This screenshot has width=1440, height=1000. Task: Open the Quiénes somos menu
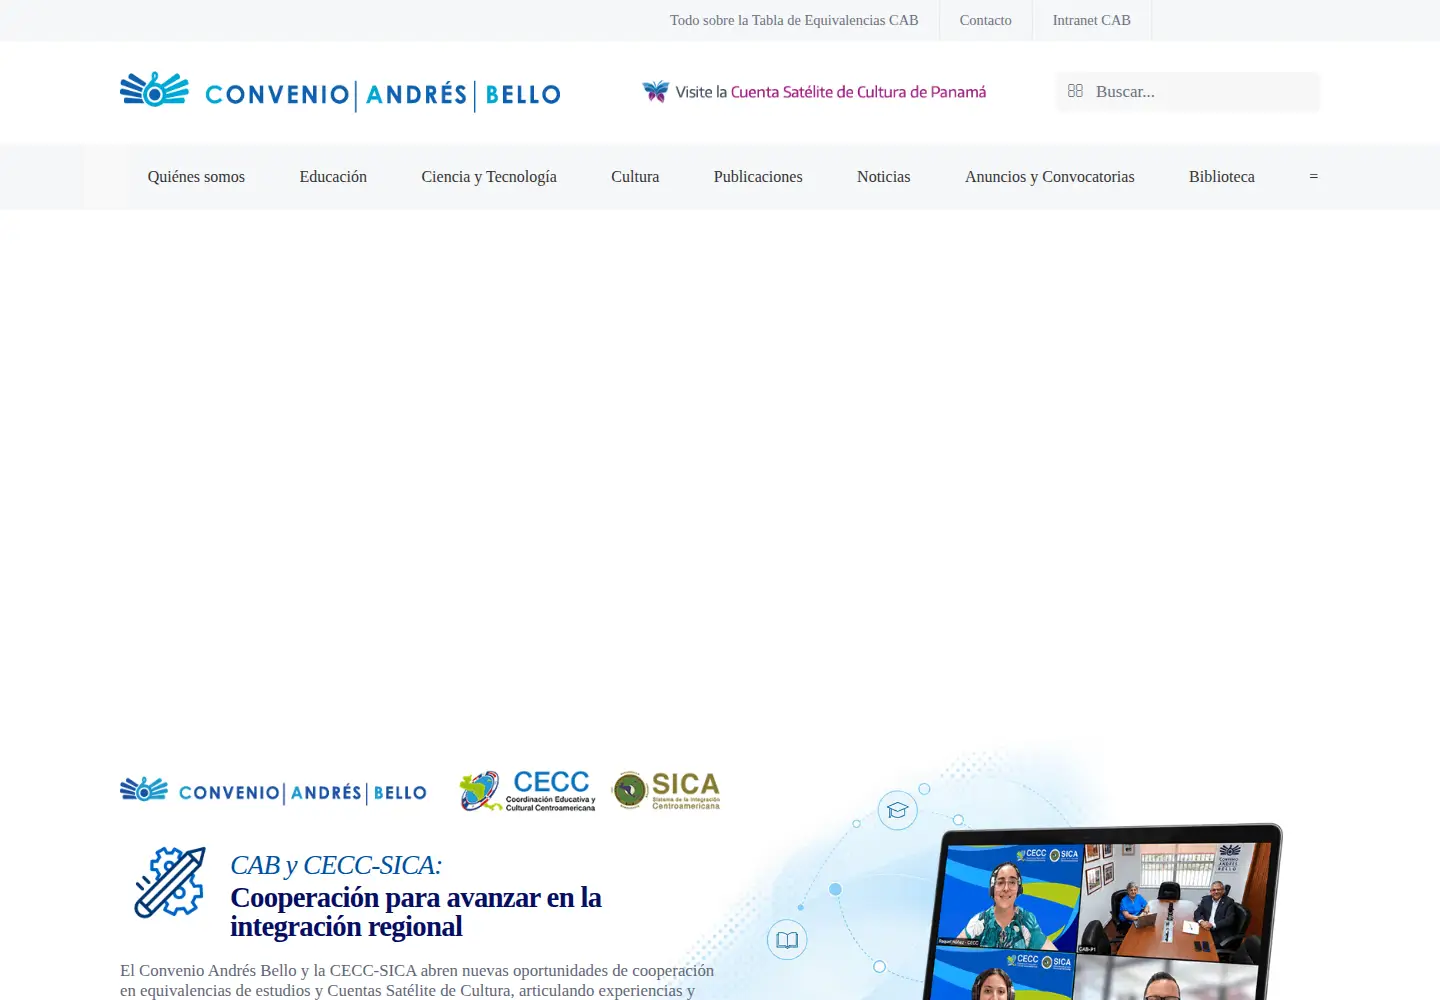coord(196,177)
